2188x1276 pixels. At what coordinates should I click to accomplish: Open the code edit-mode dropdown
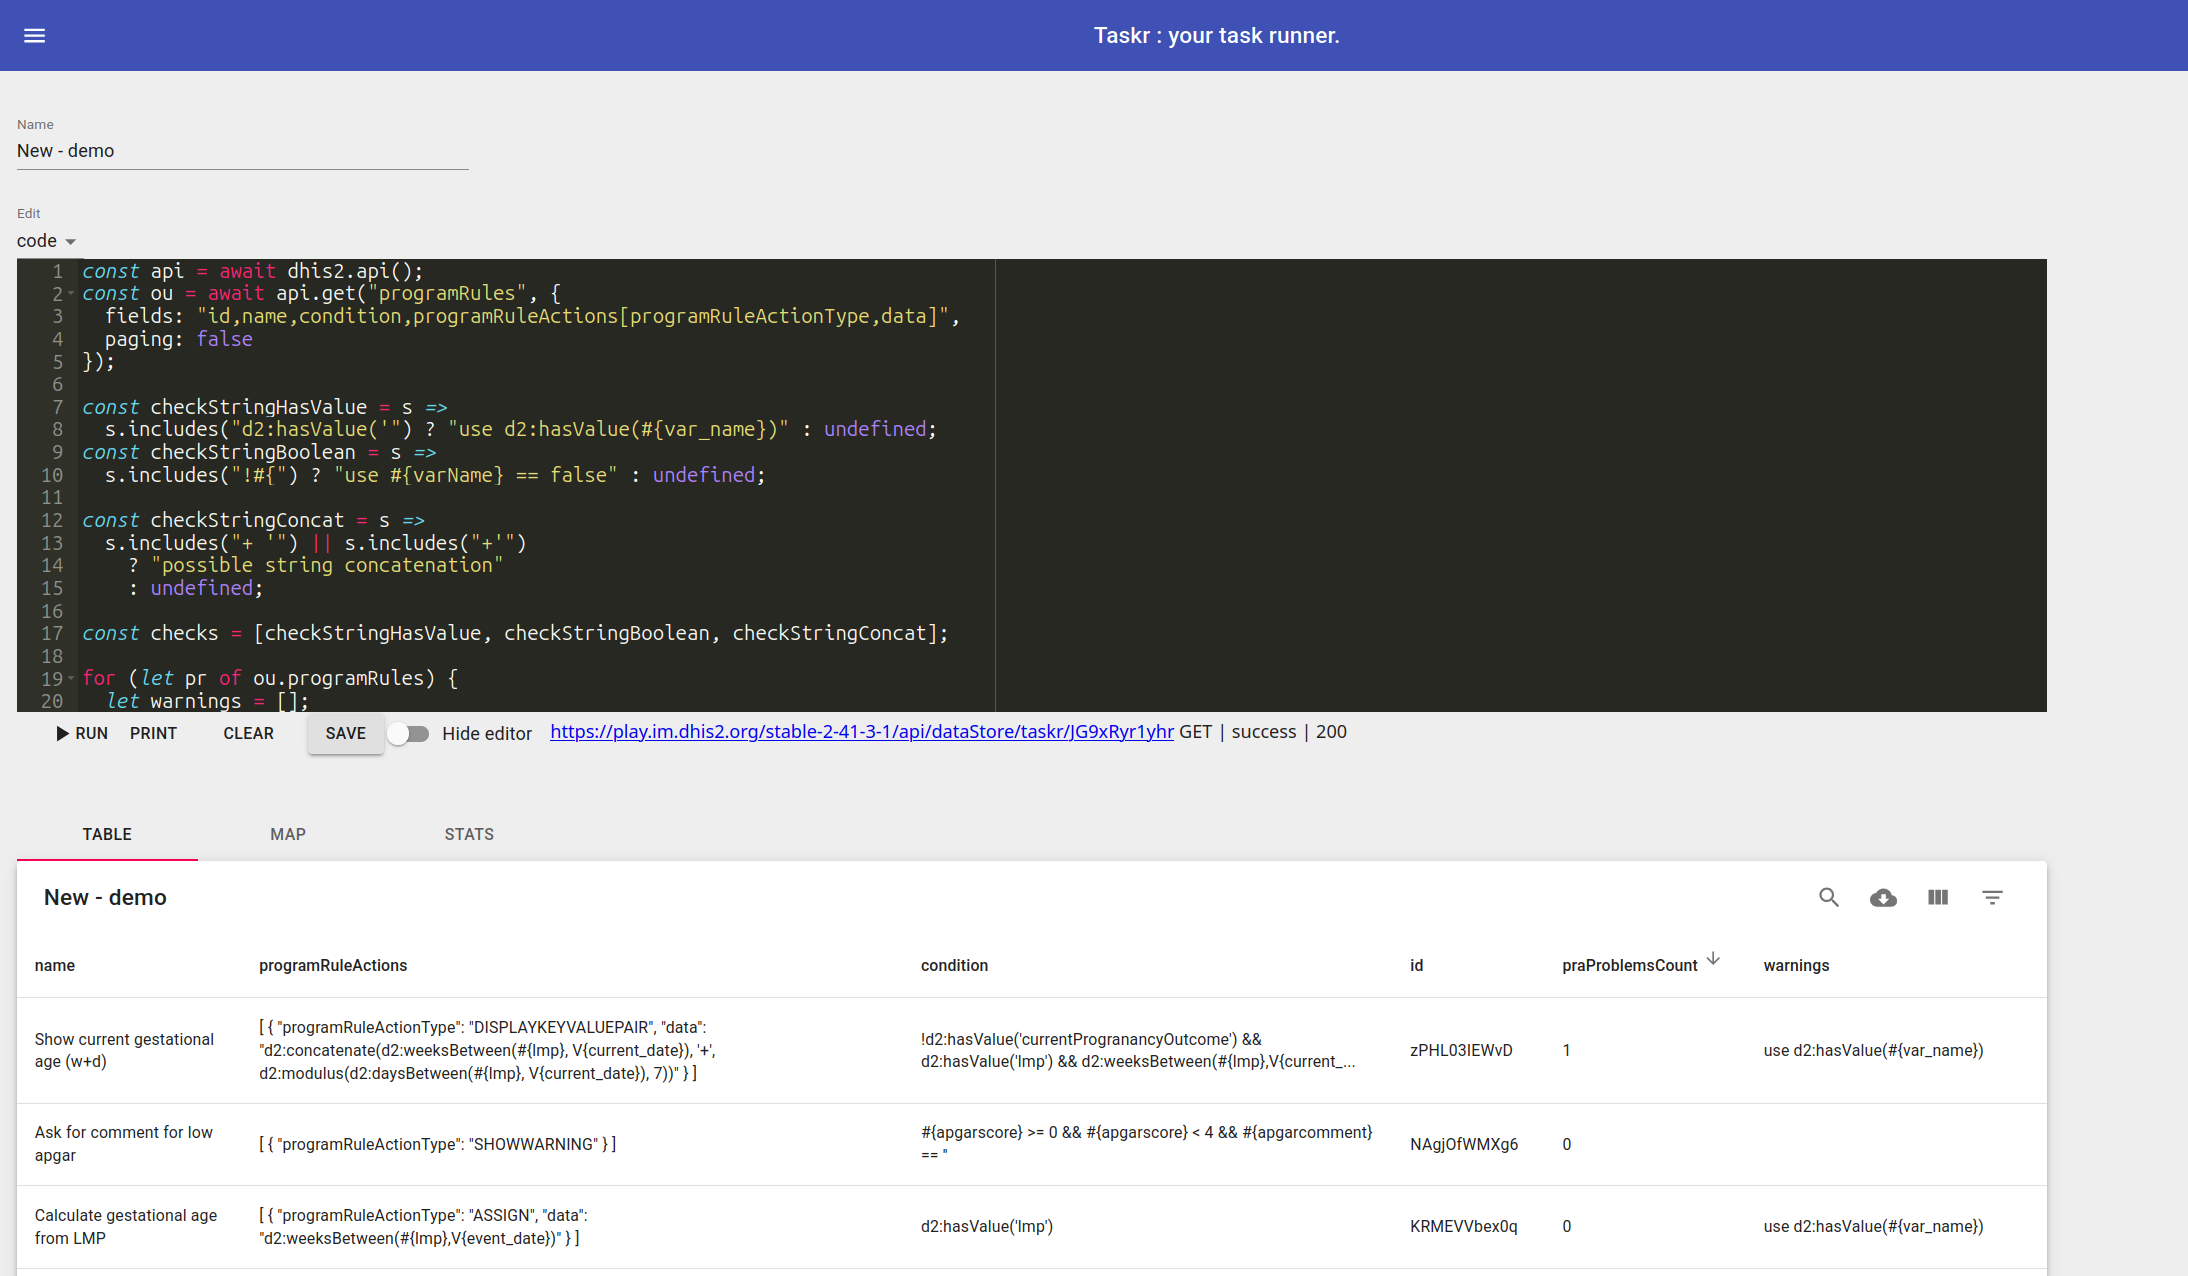(47, 241)
